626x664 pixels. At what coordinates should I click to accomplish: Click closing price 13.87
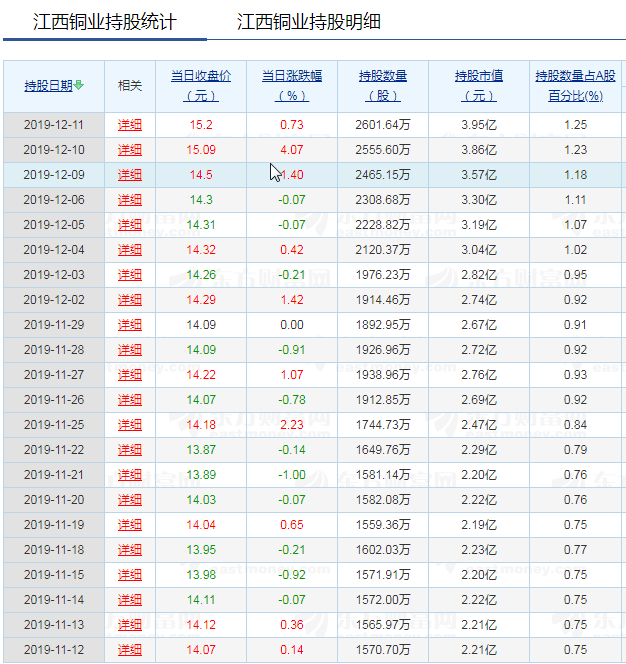point(201,450)
